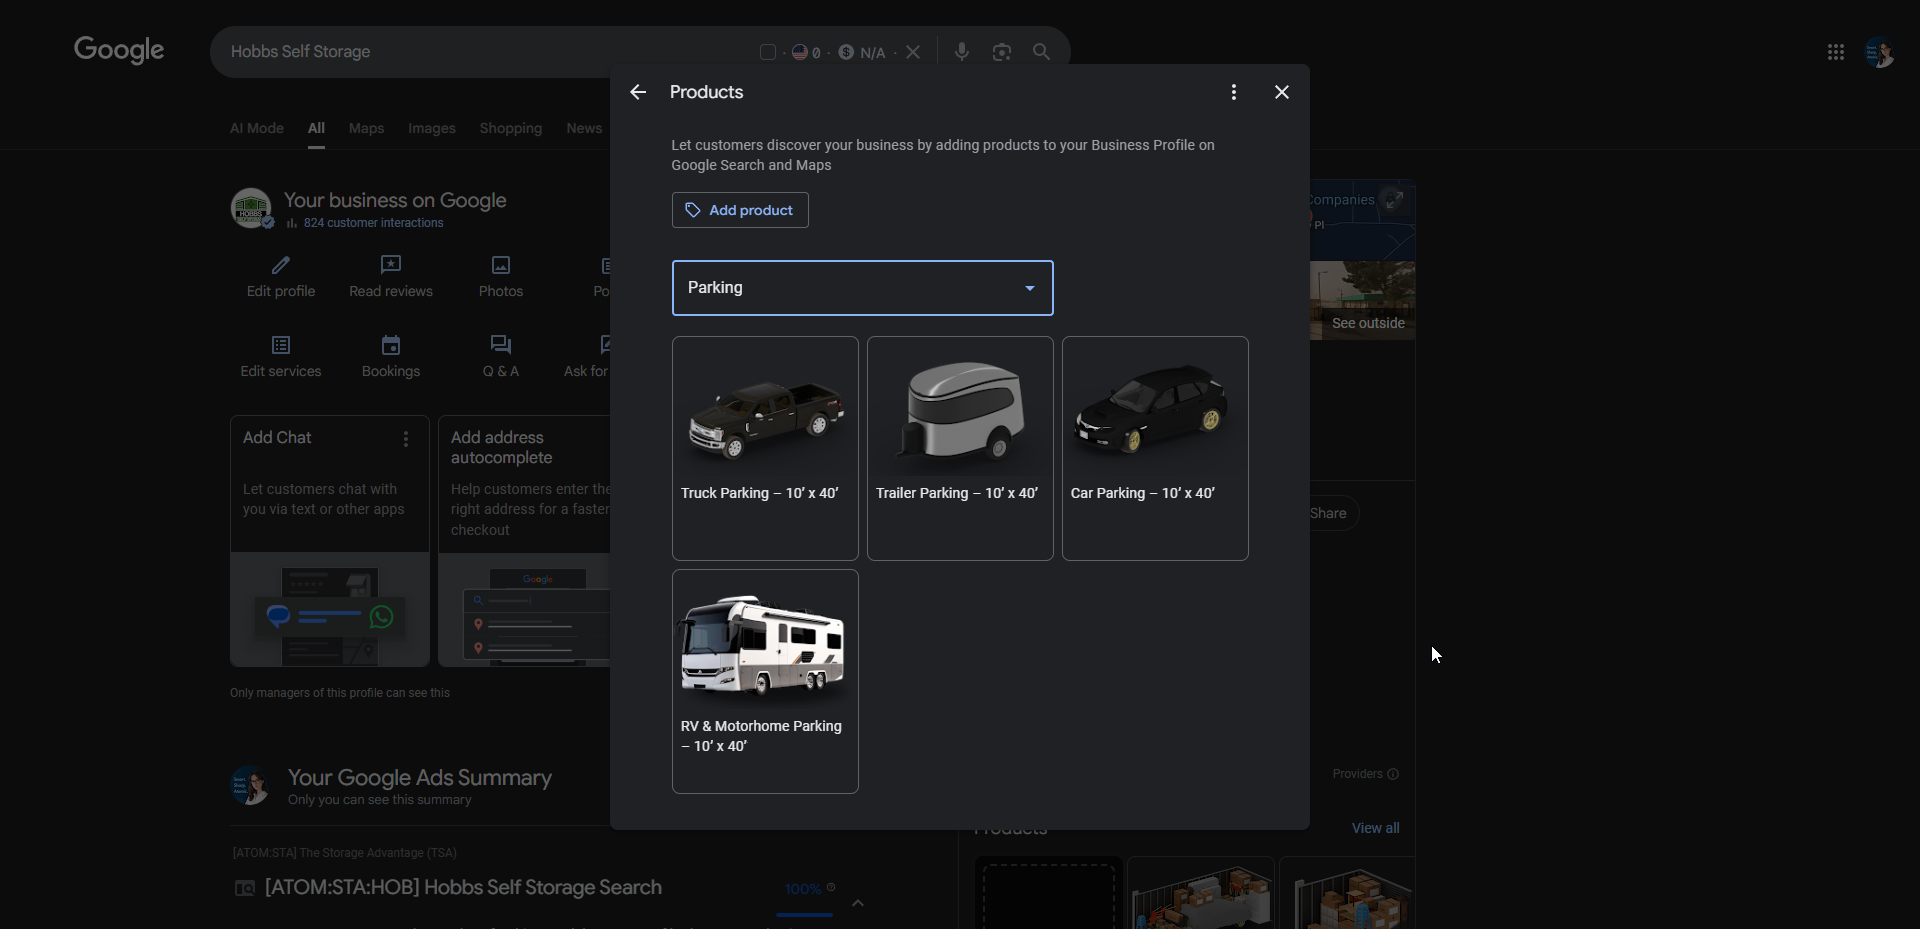This screenshot has height=929, width=1920.
Task: Expand the map with the expand icon
Action: [x=1394, y=200]
